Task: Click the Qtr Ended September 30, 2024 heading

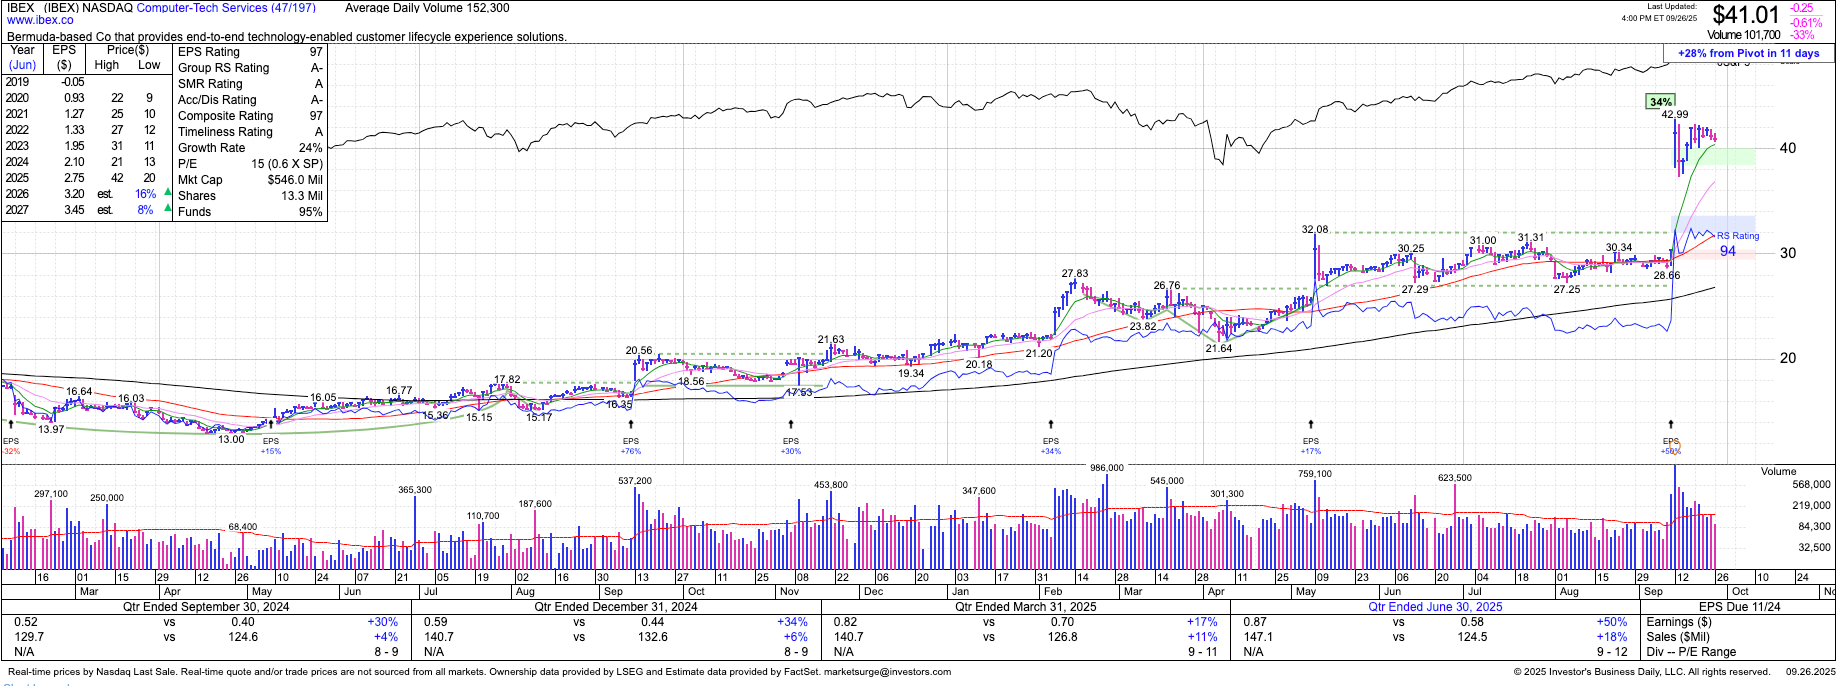Action: [206, 607]
